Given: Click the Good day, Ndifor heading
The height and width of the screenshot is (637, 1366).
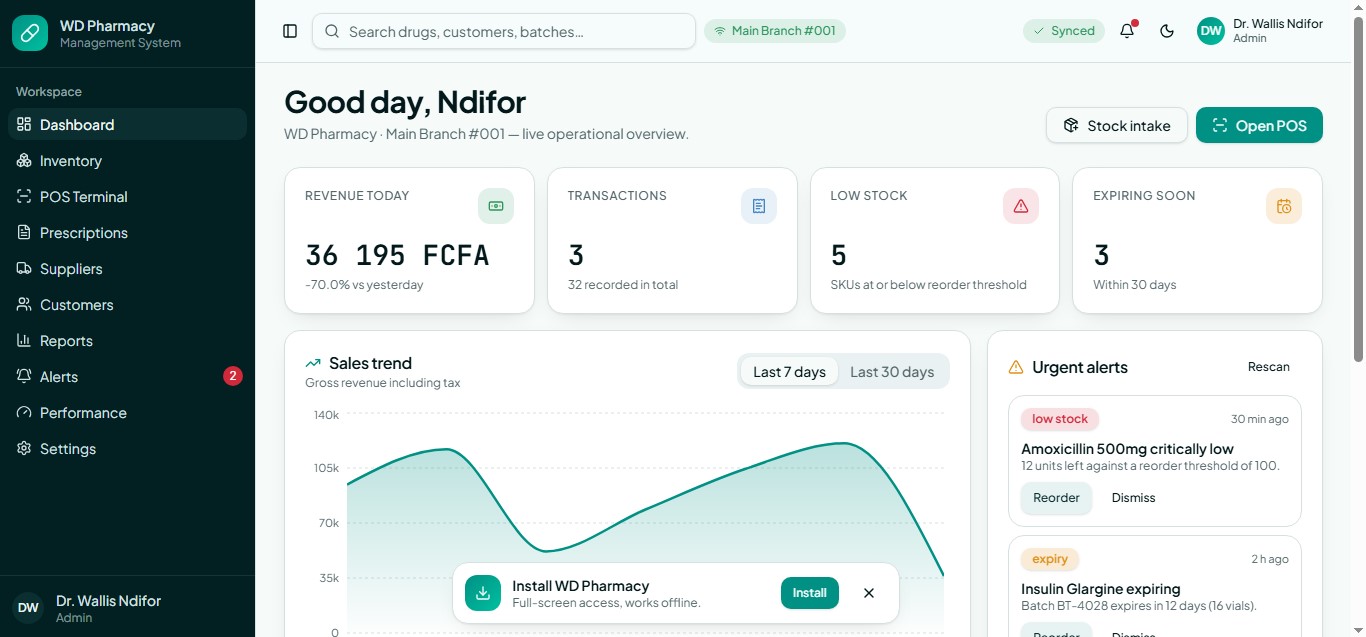Looking at the screenshot, I should tap(405, 102).
